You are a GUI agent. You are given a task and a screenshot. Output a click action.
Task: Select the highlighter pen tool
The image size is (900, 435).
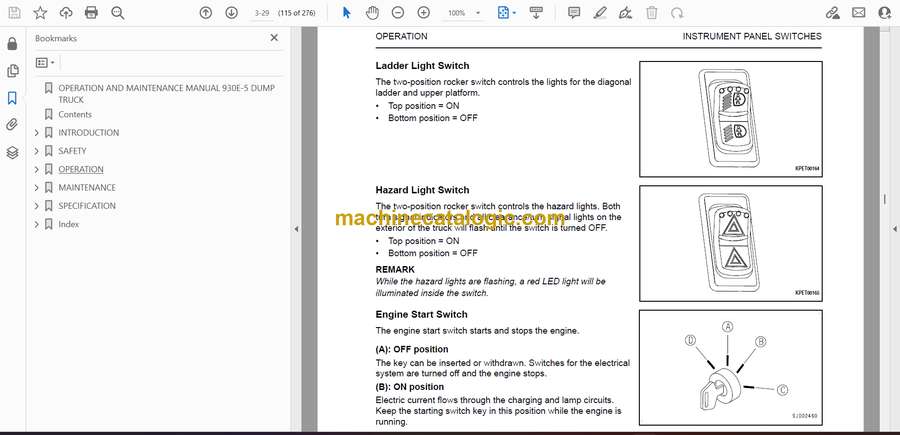click(600, 13)
